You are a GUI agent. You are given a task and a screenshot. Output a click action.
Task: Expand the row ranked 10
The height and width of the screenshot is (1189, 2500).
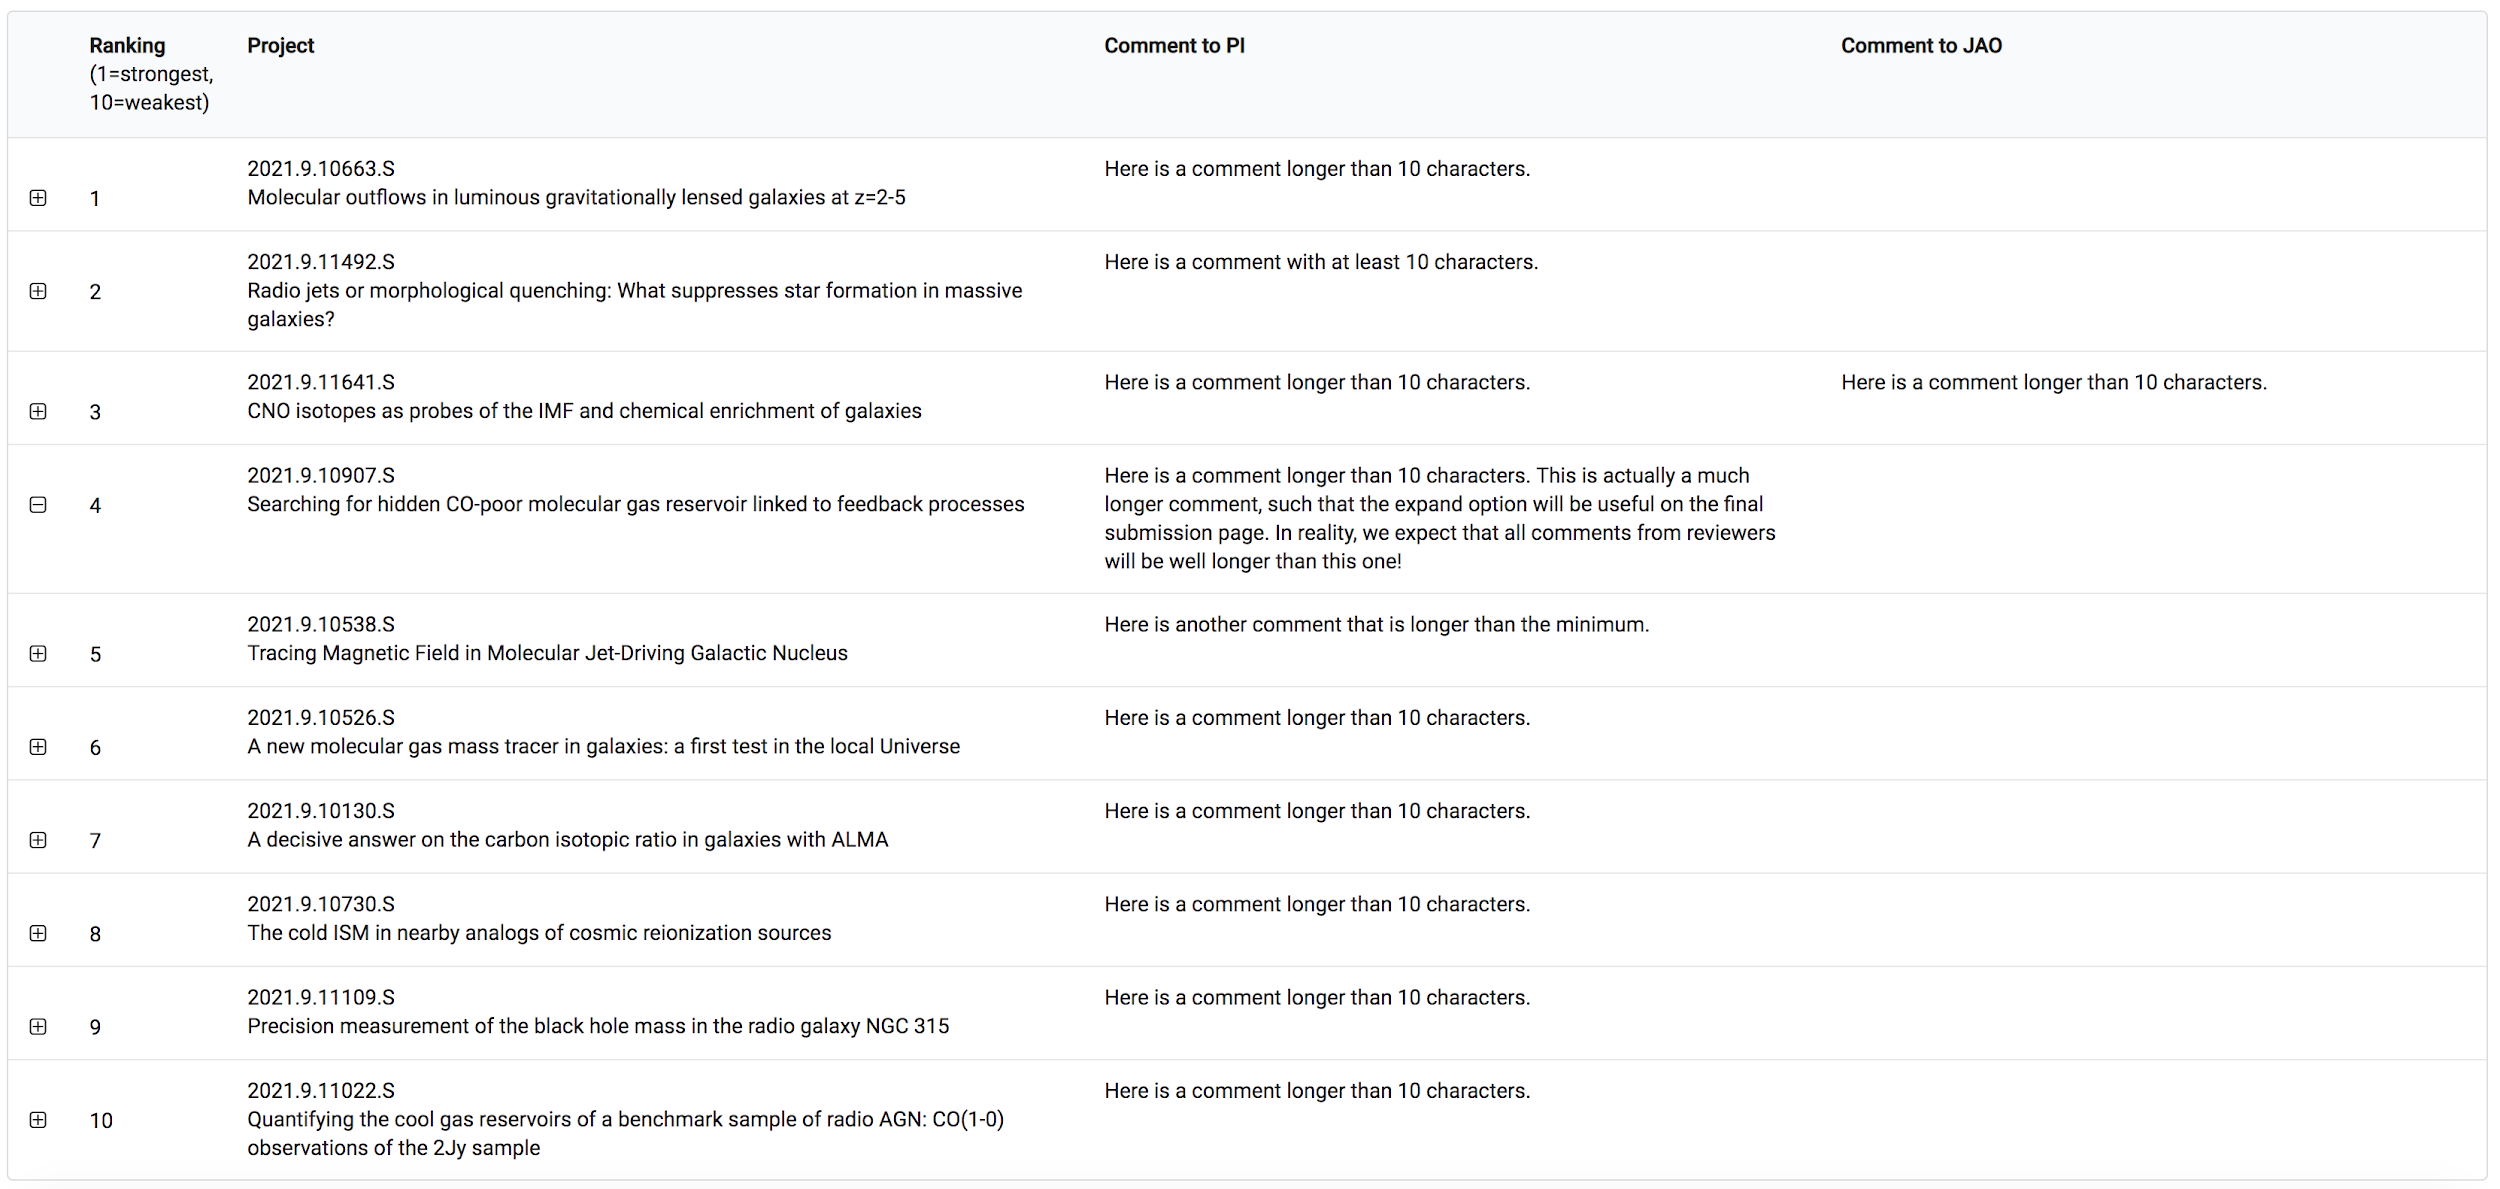[x=38, y=1120]
